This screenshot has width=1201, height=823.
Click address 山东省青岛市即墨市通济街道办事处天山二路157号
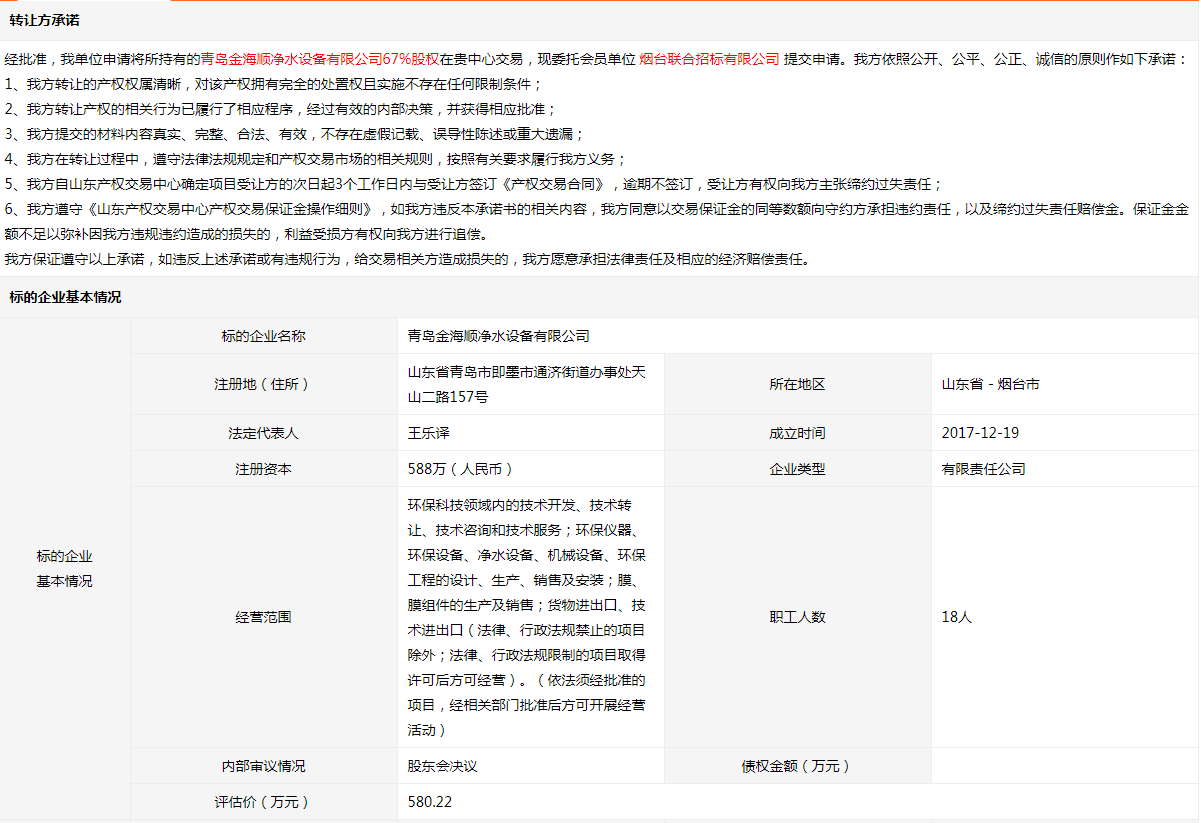click(527, 384)
